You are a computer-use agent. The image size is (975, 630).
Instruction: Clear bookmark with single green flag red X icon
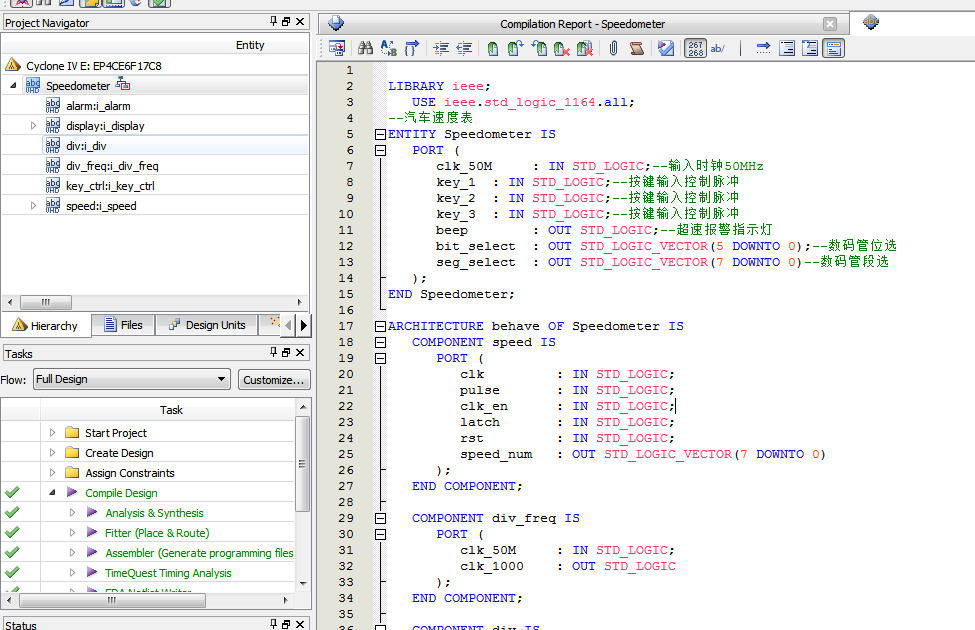(561, 48)
